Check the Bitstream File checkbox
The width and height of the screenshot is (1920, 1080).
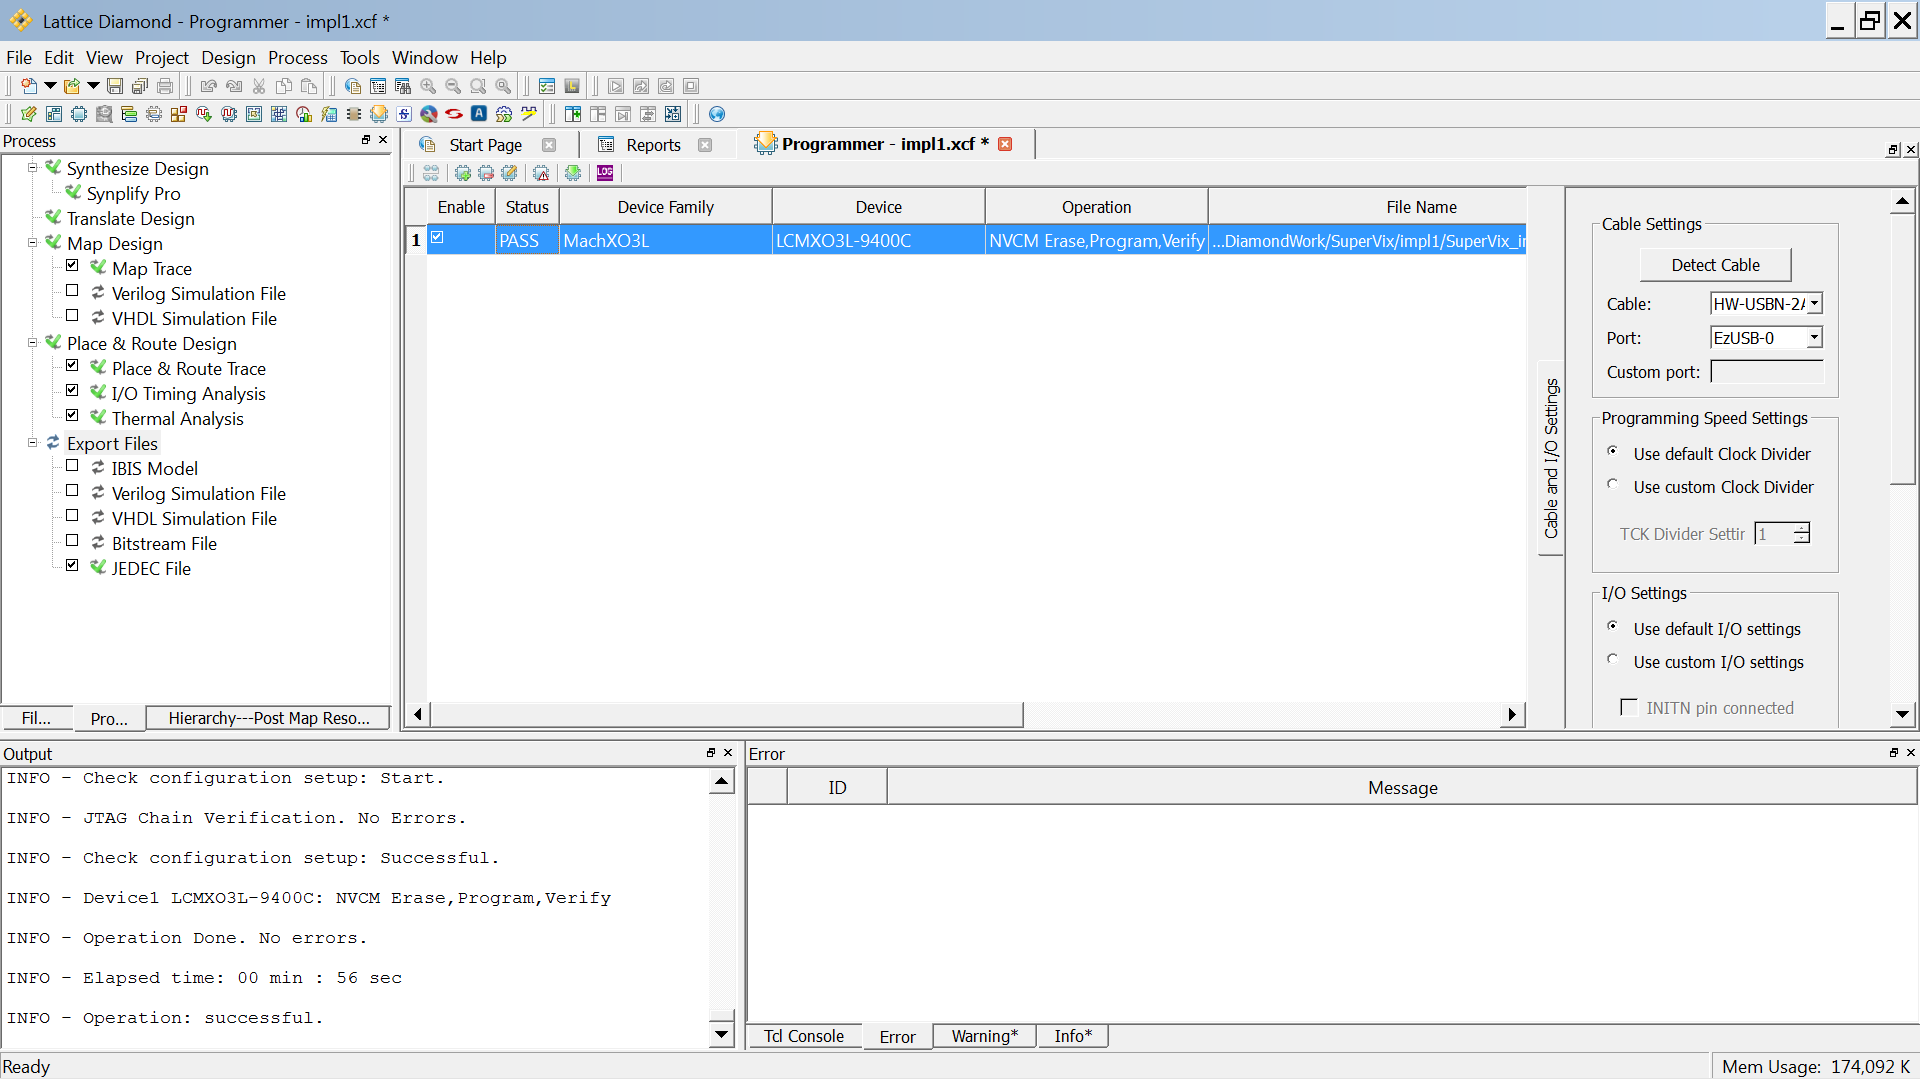click(72, 541)
